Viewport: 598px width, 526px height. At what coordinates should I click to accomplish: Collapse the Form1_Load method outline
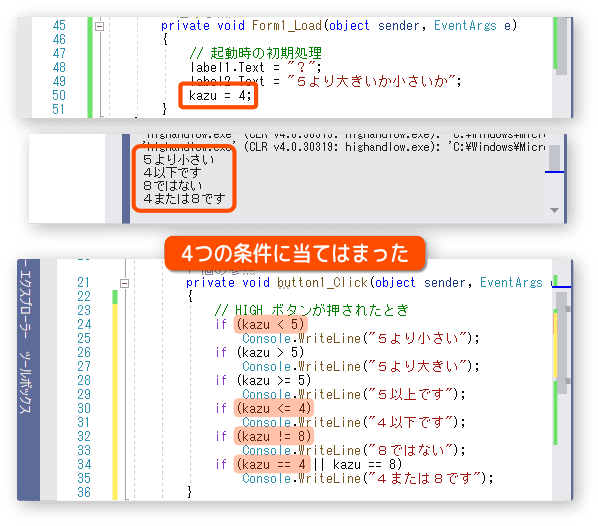coord(100,26)
